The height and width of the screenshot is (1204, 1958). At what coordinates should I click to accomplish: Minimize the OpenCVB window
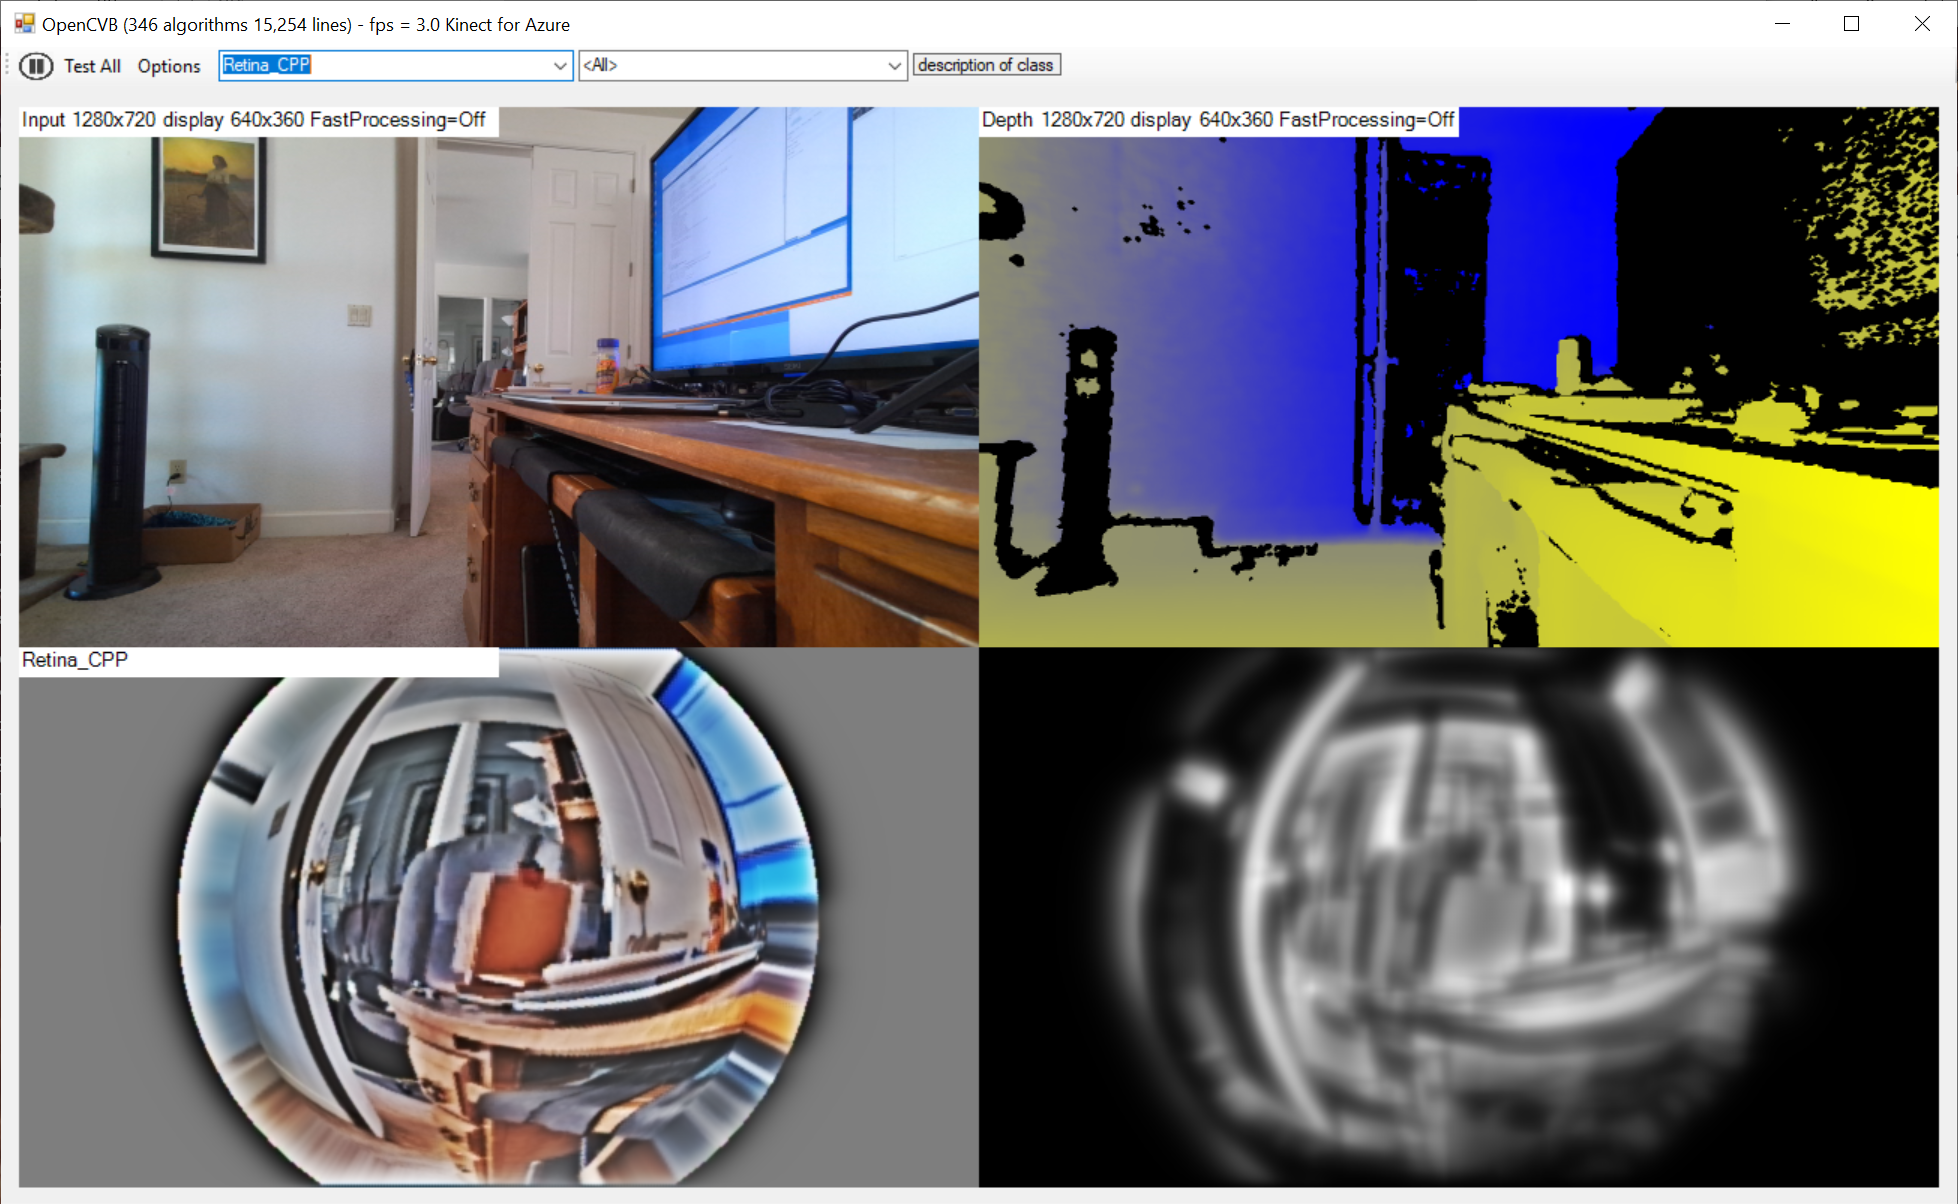(1782, 23)
